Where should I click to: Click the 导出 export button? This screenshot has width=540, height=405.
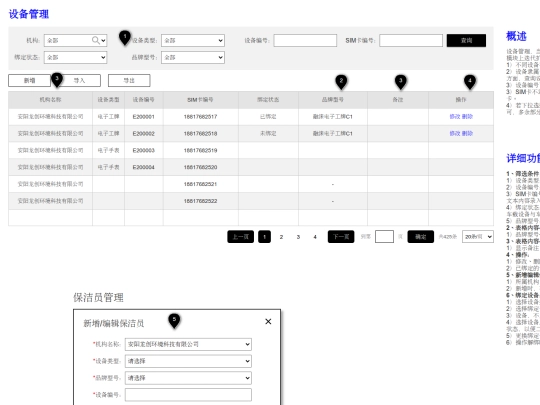[129, 80]
